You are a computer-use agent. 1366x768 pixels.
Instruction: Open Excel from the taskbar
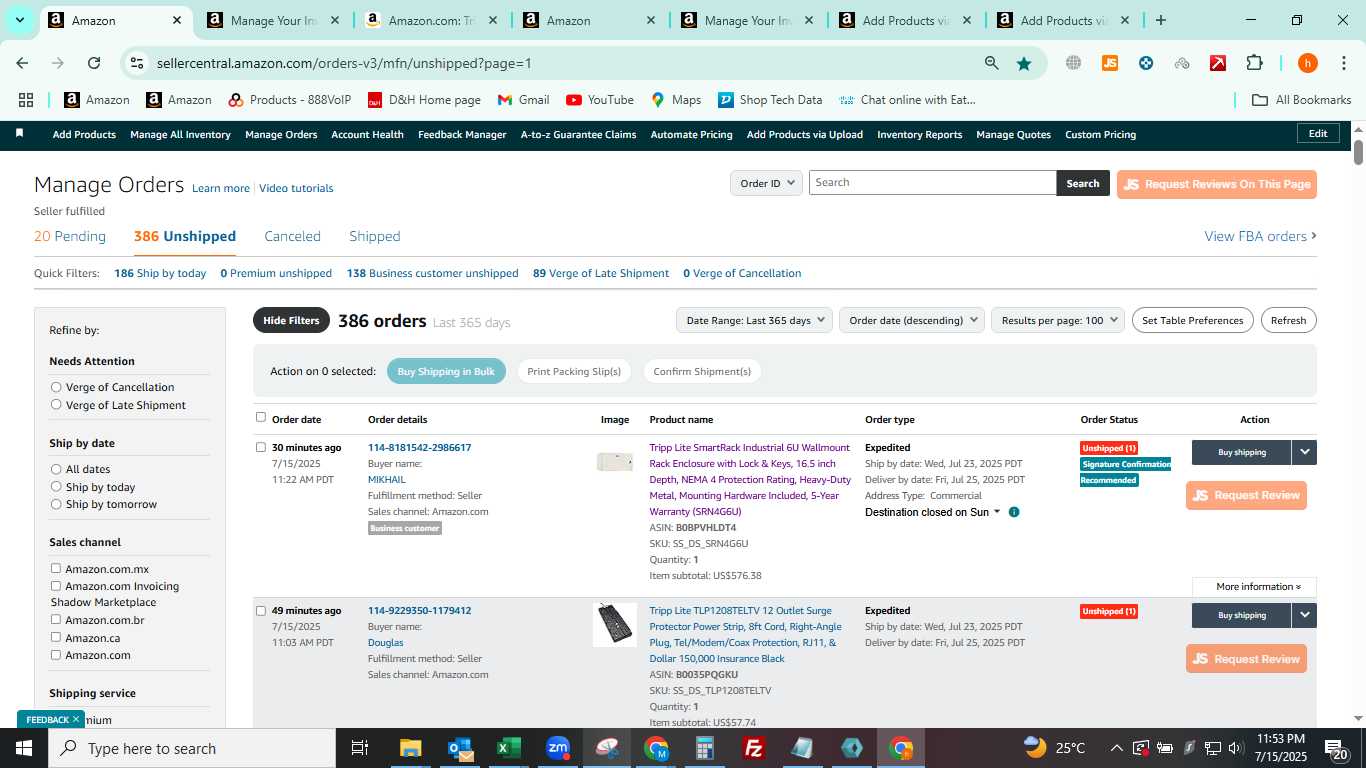pyautogui.click(x=509, y=748)
